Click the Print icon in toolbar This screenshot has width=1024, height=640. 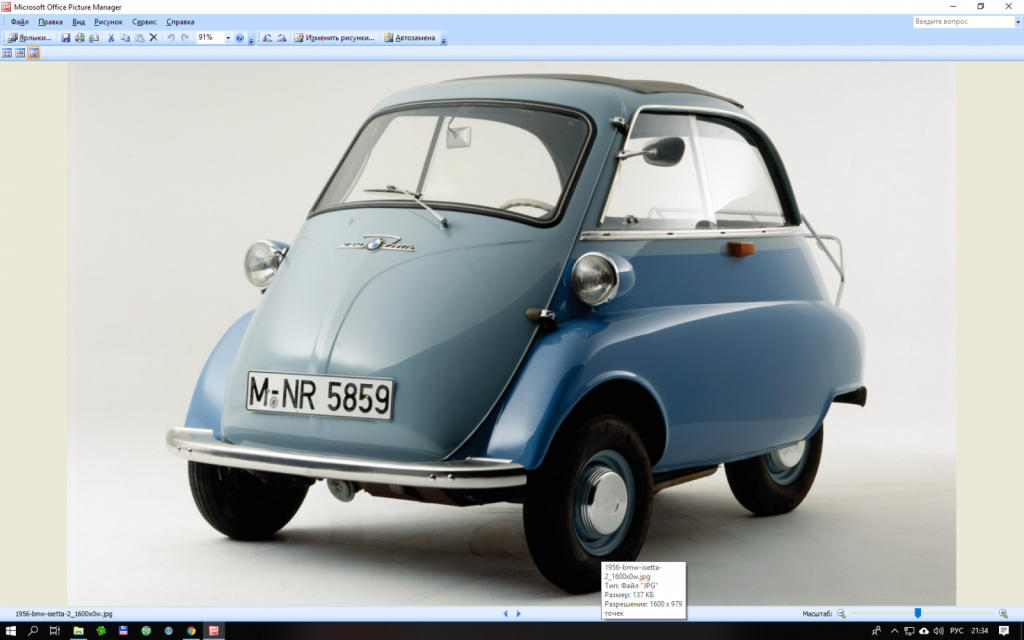(x=80, y=38)
